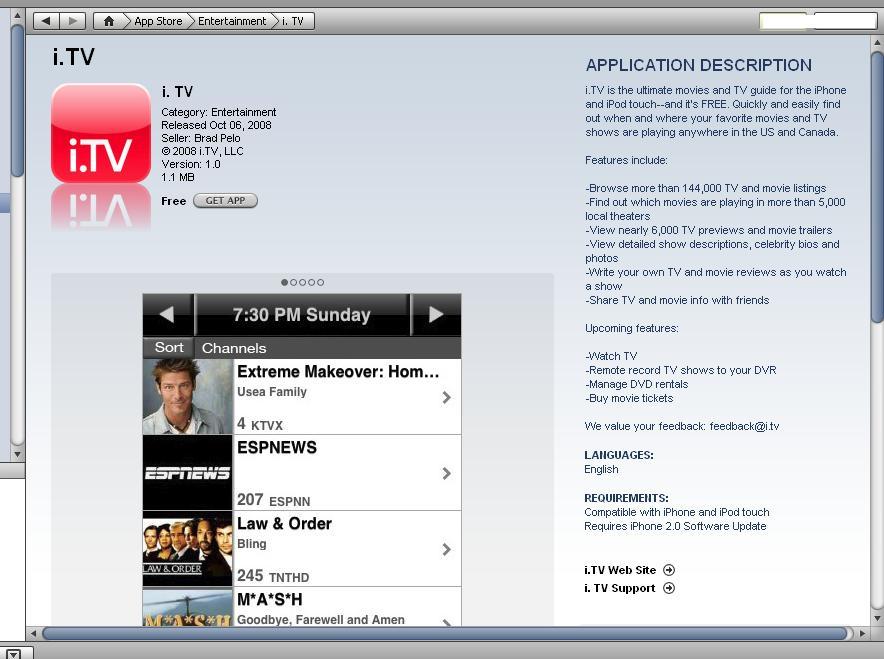Click the M*A*S*H thumbnail
The width and height of the screenshot is (884, 659).
(x=188, y=607)
